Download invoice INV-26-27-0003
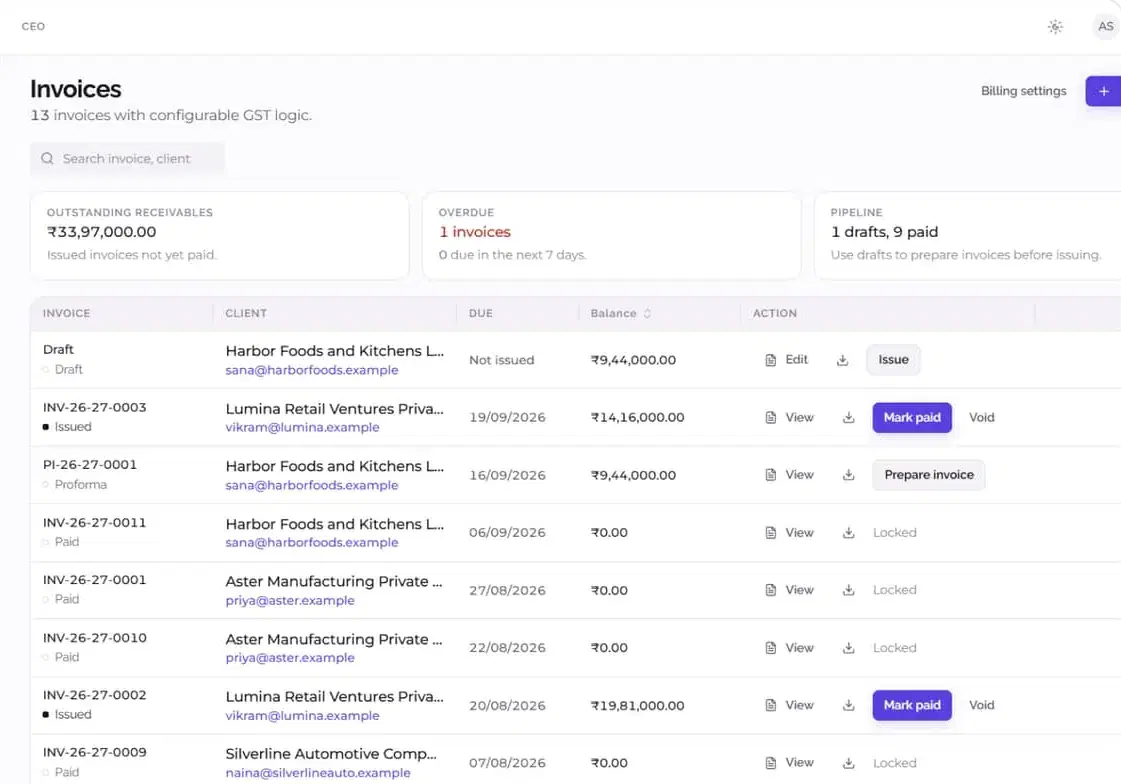The width and height of the screenshot is (1121, 784). pos(849,417)
